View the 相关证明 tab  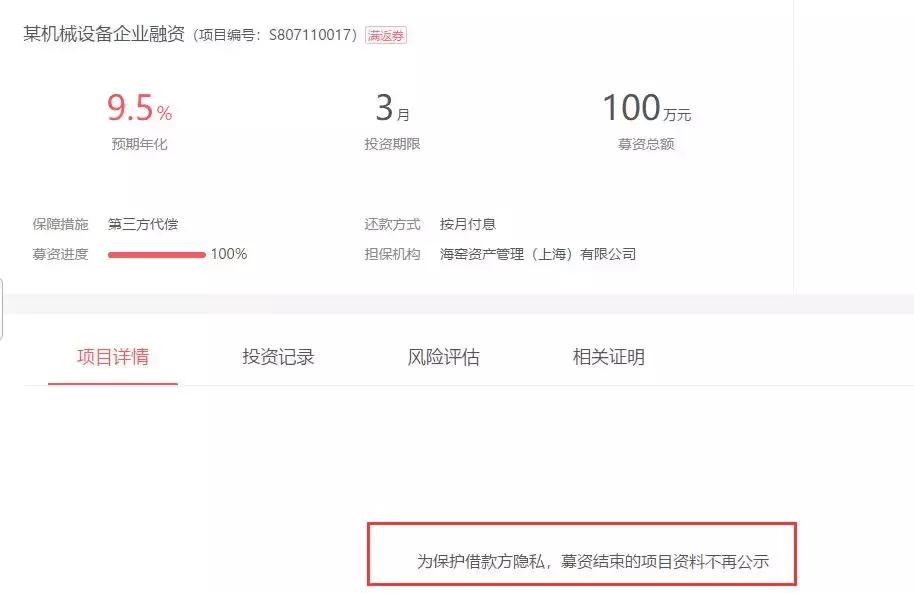coord(609,357)
